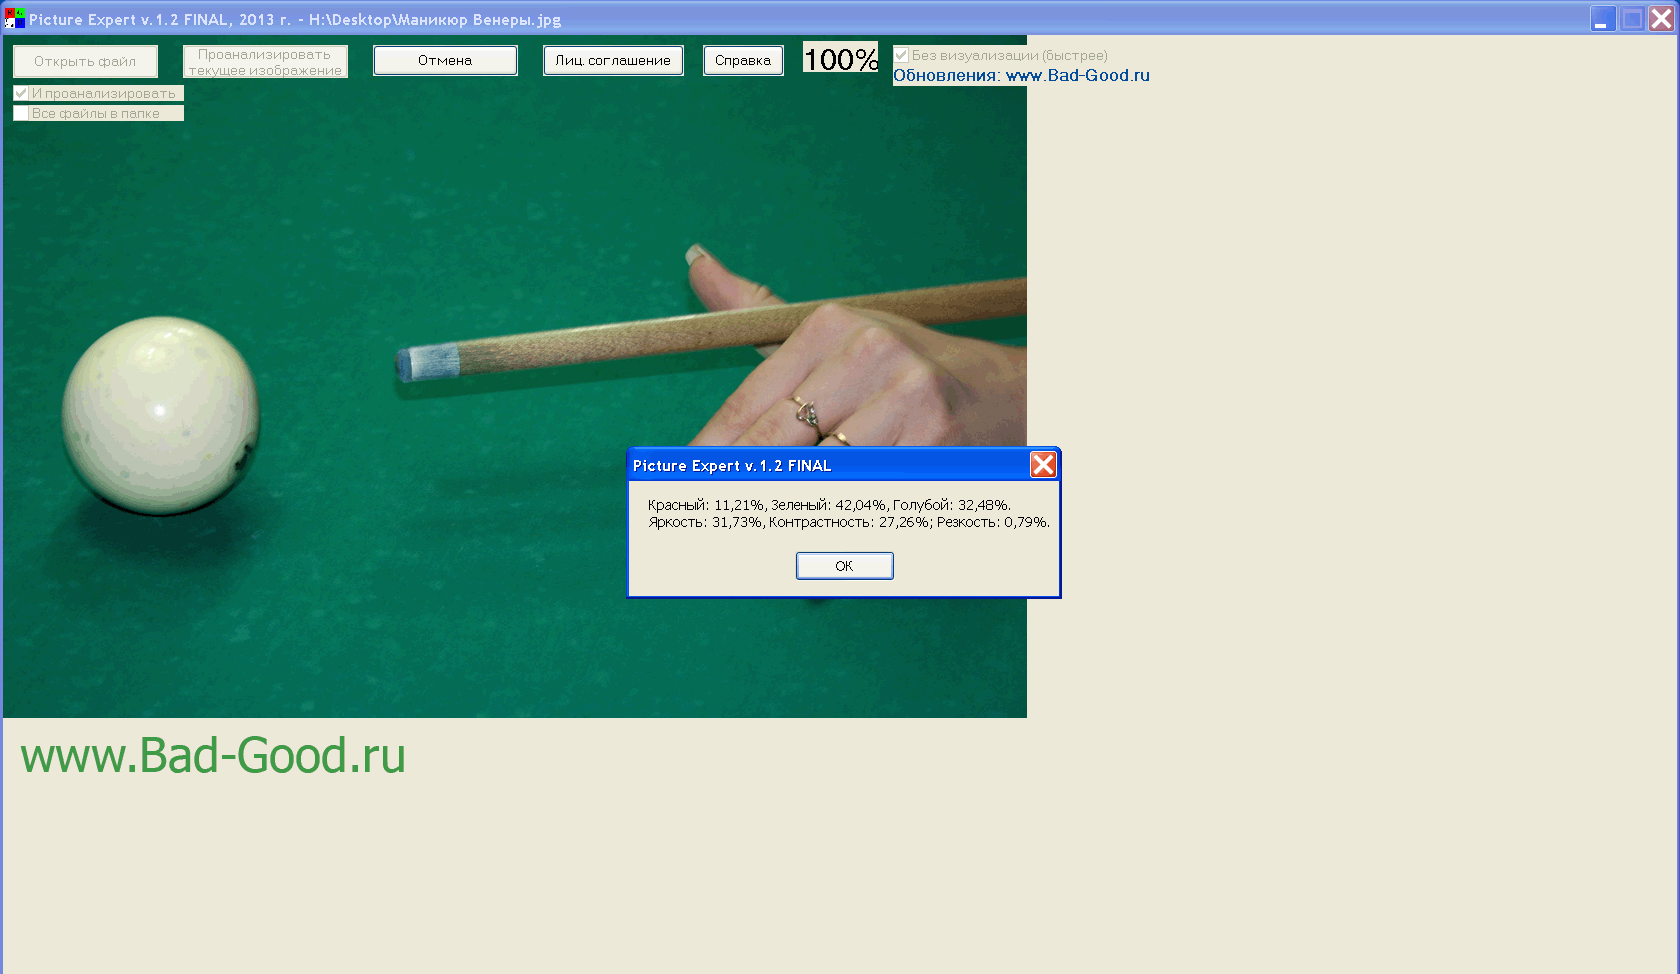Screen dimensions: 1680x974
Task: Close the Picture Expert results dialog
Action: [1043, 465]
